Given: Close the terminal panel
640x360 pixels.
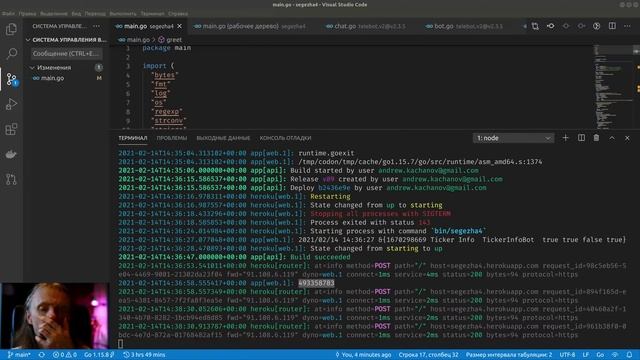Looking at the screenshot, I should (627, 138).
